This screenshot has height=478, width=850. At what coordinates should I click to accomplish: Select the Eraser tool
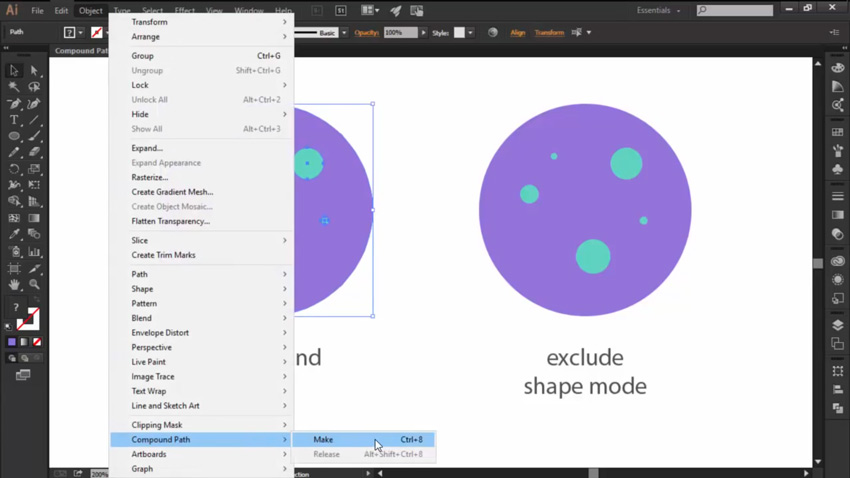(x=34, y=152)
